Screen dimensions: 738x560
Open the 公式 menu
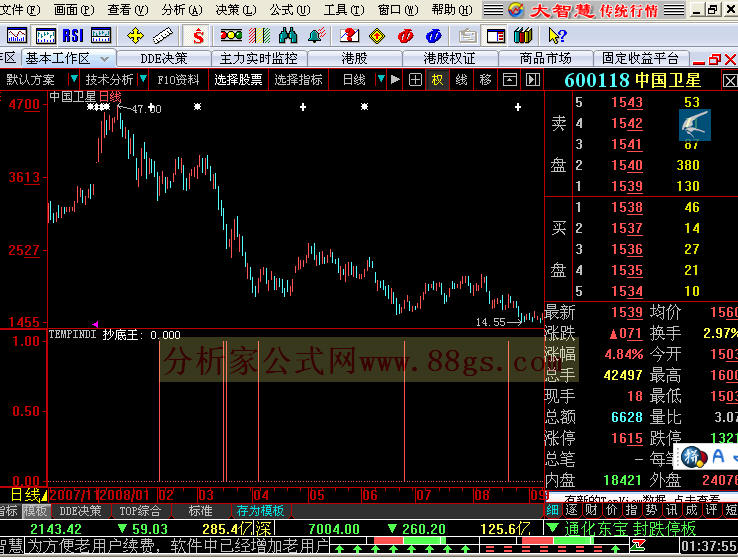tap(290, 9)
